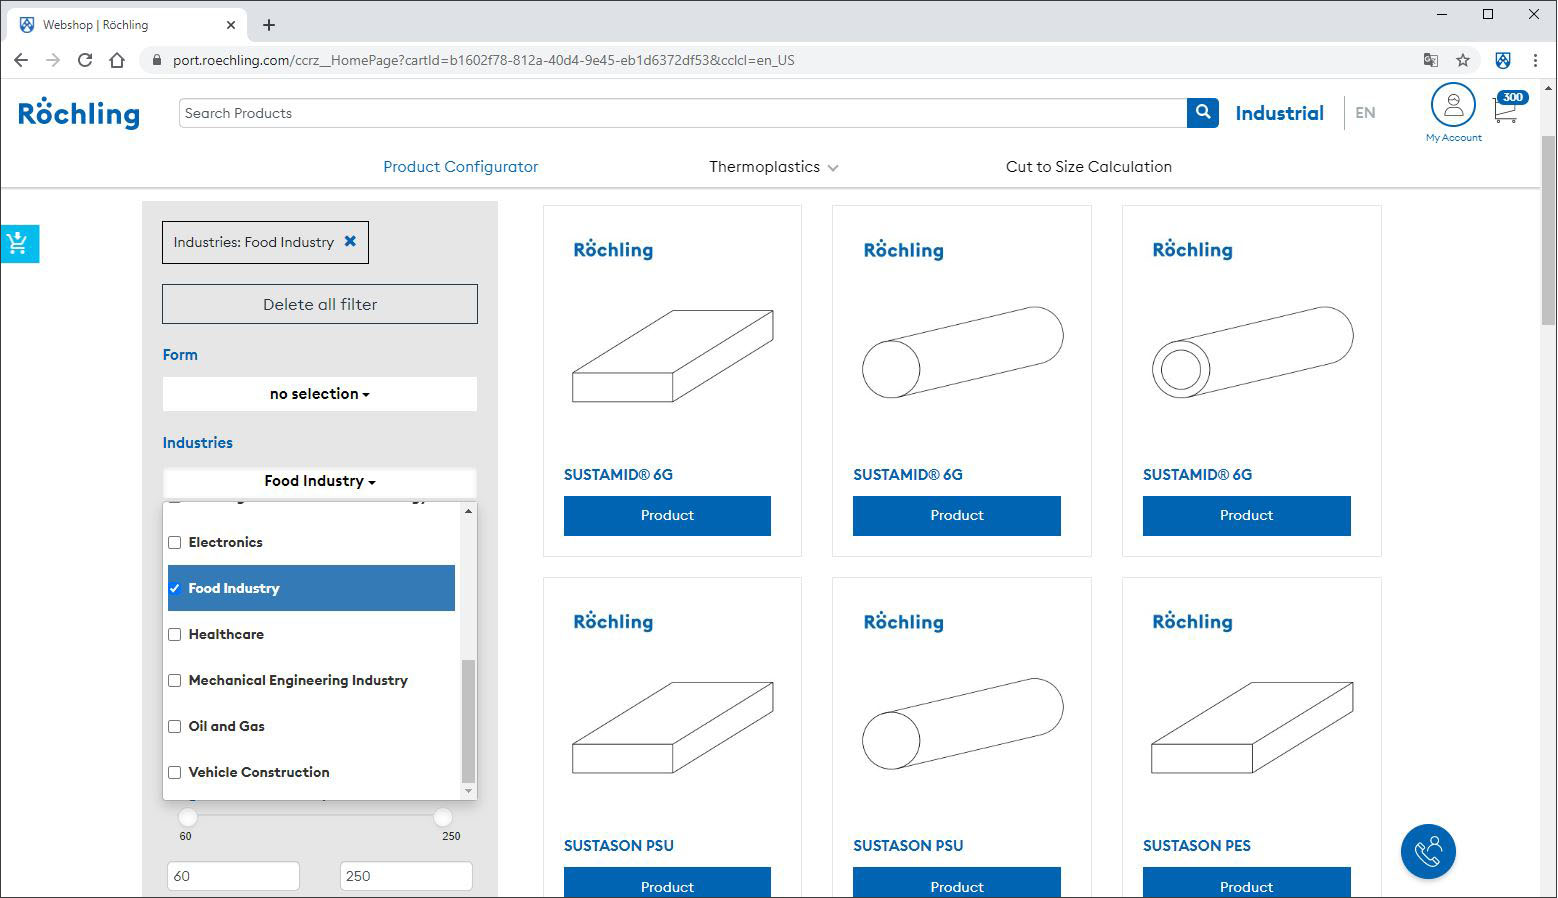Open Product for SUSTAMID 6G sheet

(667, 515)
